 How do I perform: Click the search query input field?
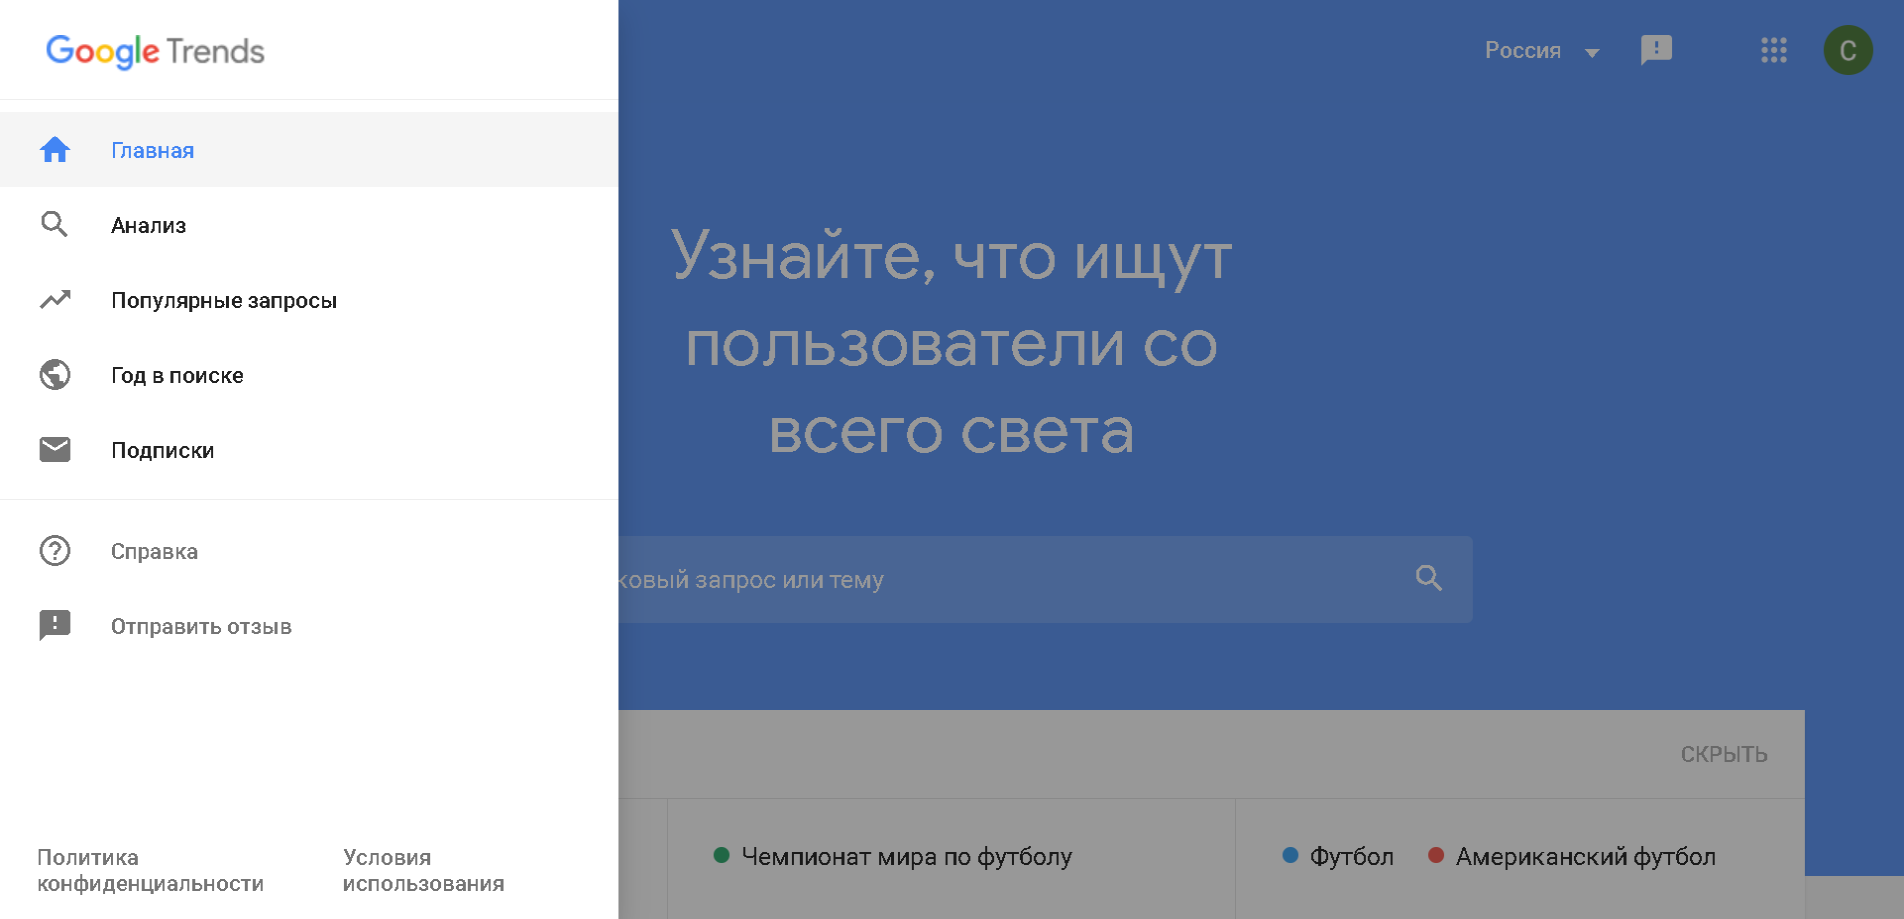coord(1000,580)
